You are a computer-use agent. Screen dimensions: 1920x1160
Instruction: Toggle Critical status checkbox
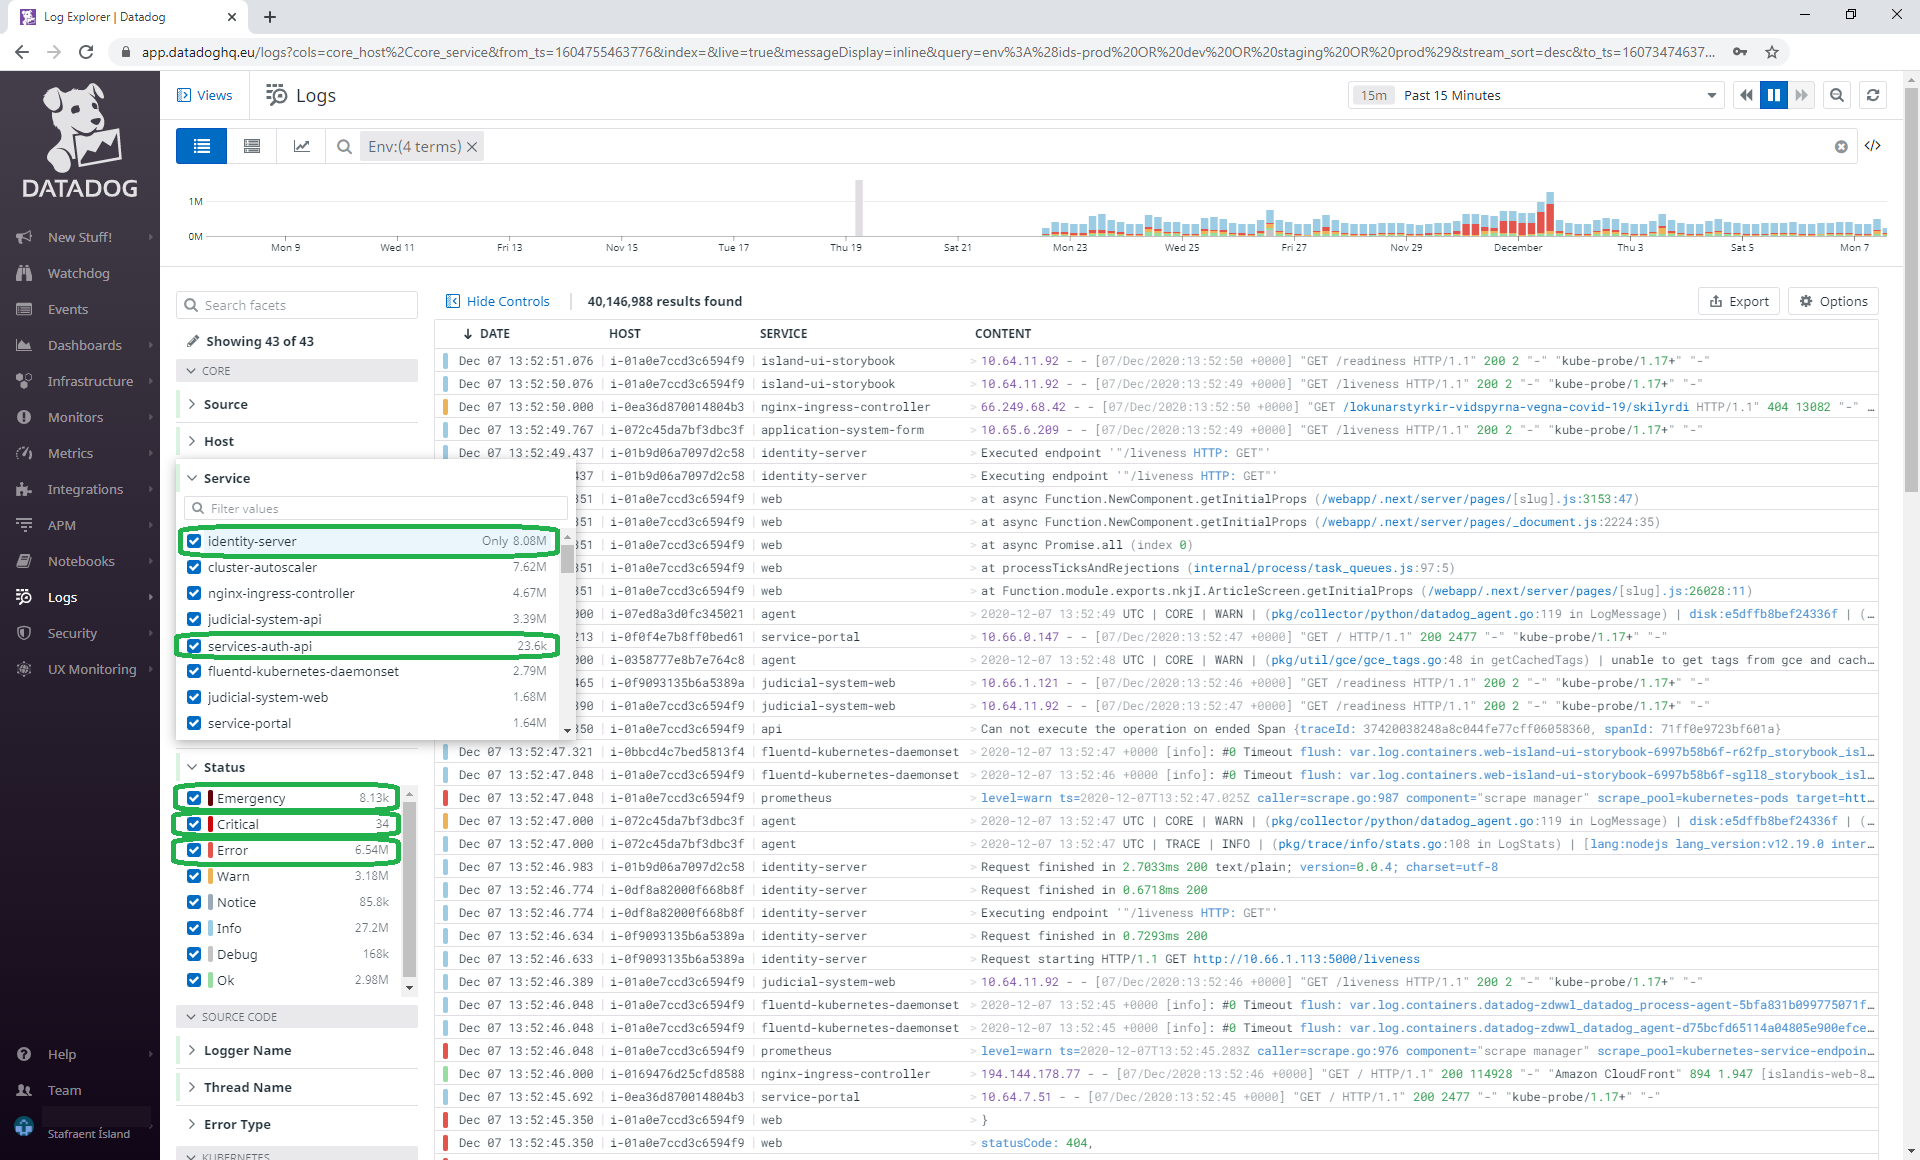click(194, 824)
